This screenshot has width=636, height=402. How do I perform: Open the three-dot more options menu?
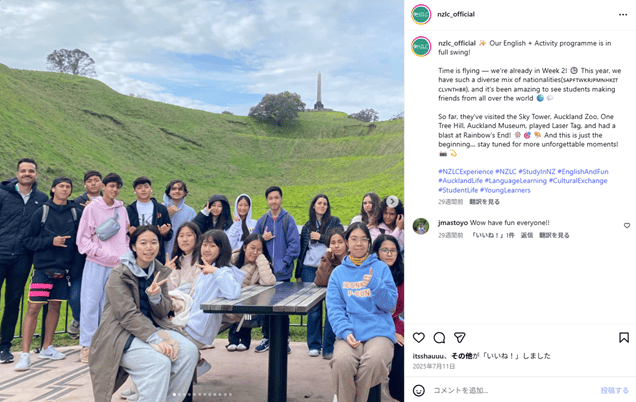pos(623,15)
